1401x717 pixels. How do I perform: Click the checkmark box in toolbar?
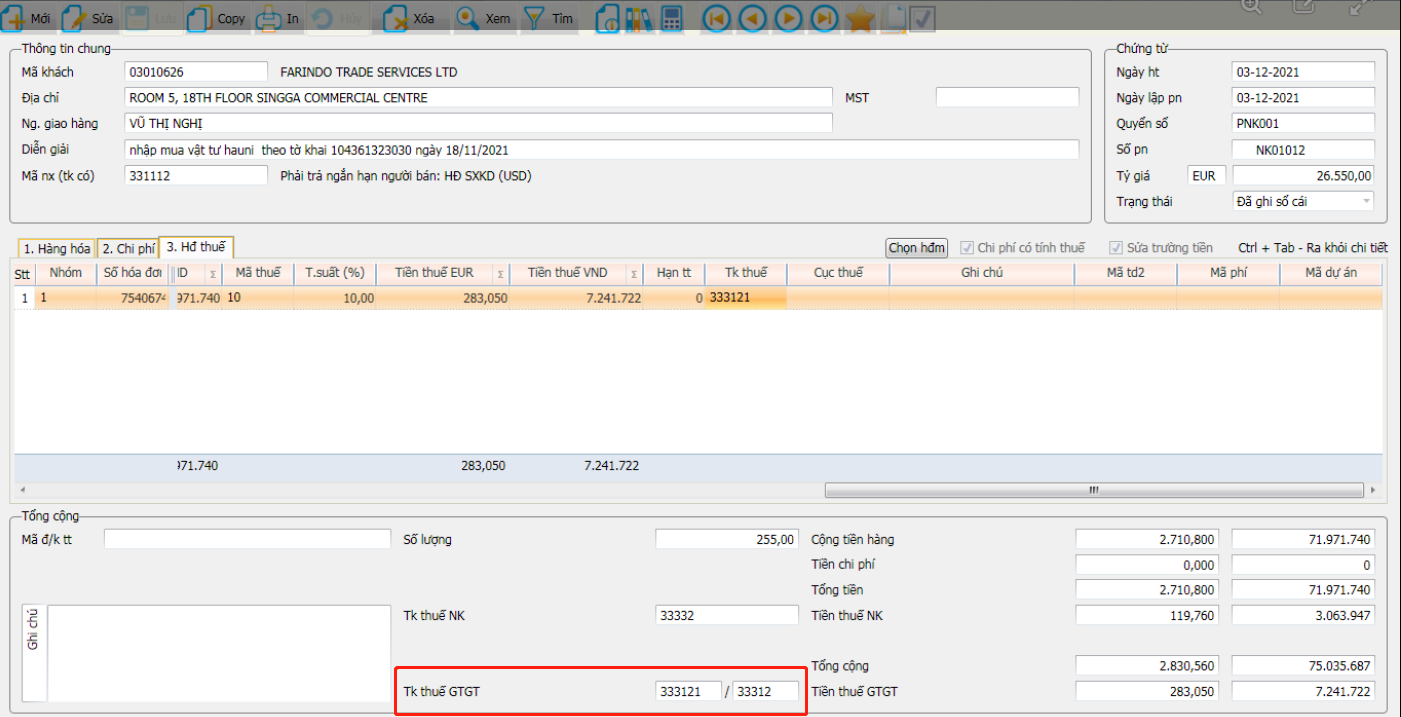point(922,18)
